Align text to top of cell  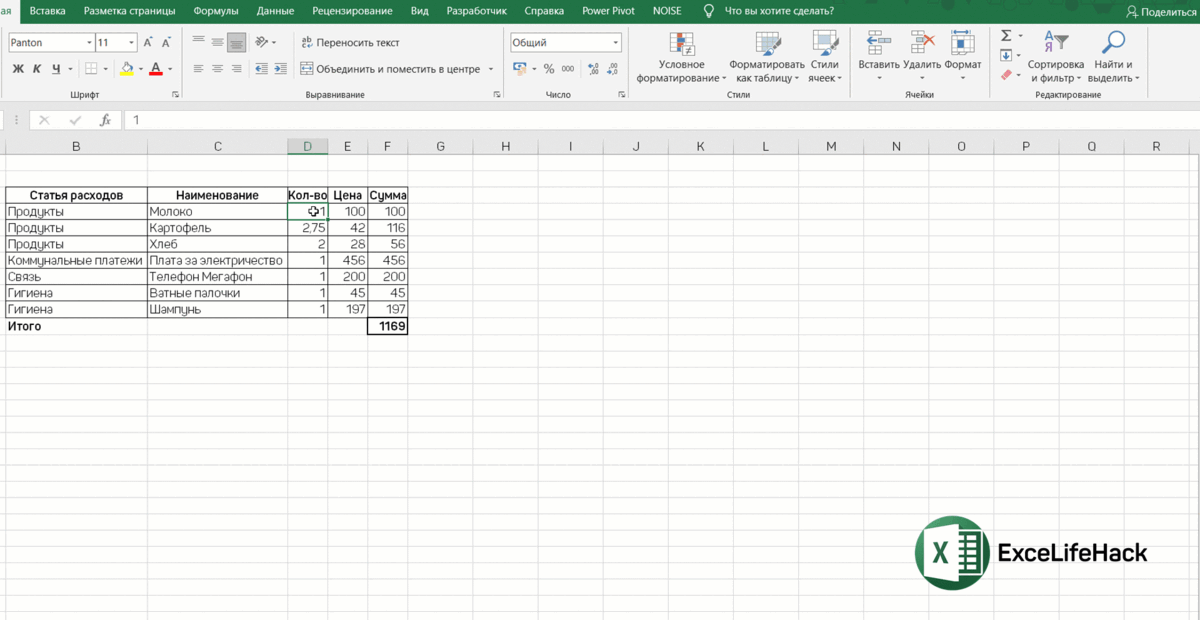tap(198, 42)
